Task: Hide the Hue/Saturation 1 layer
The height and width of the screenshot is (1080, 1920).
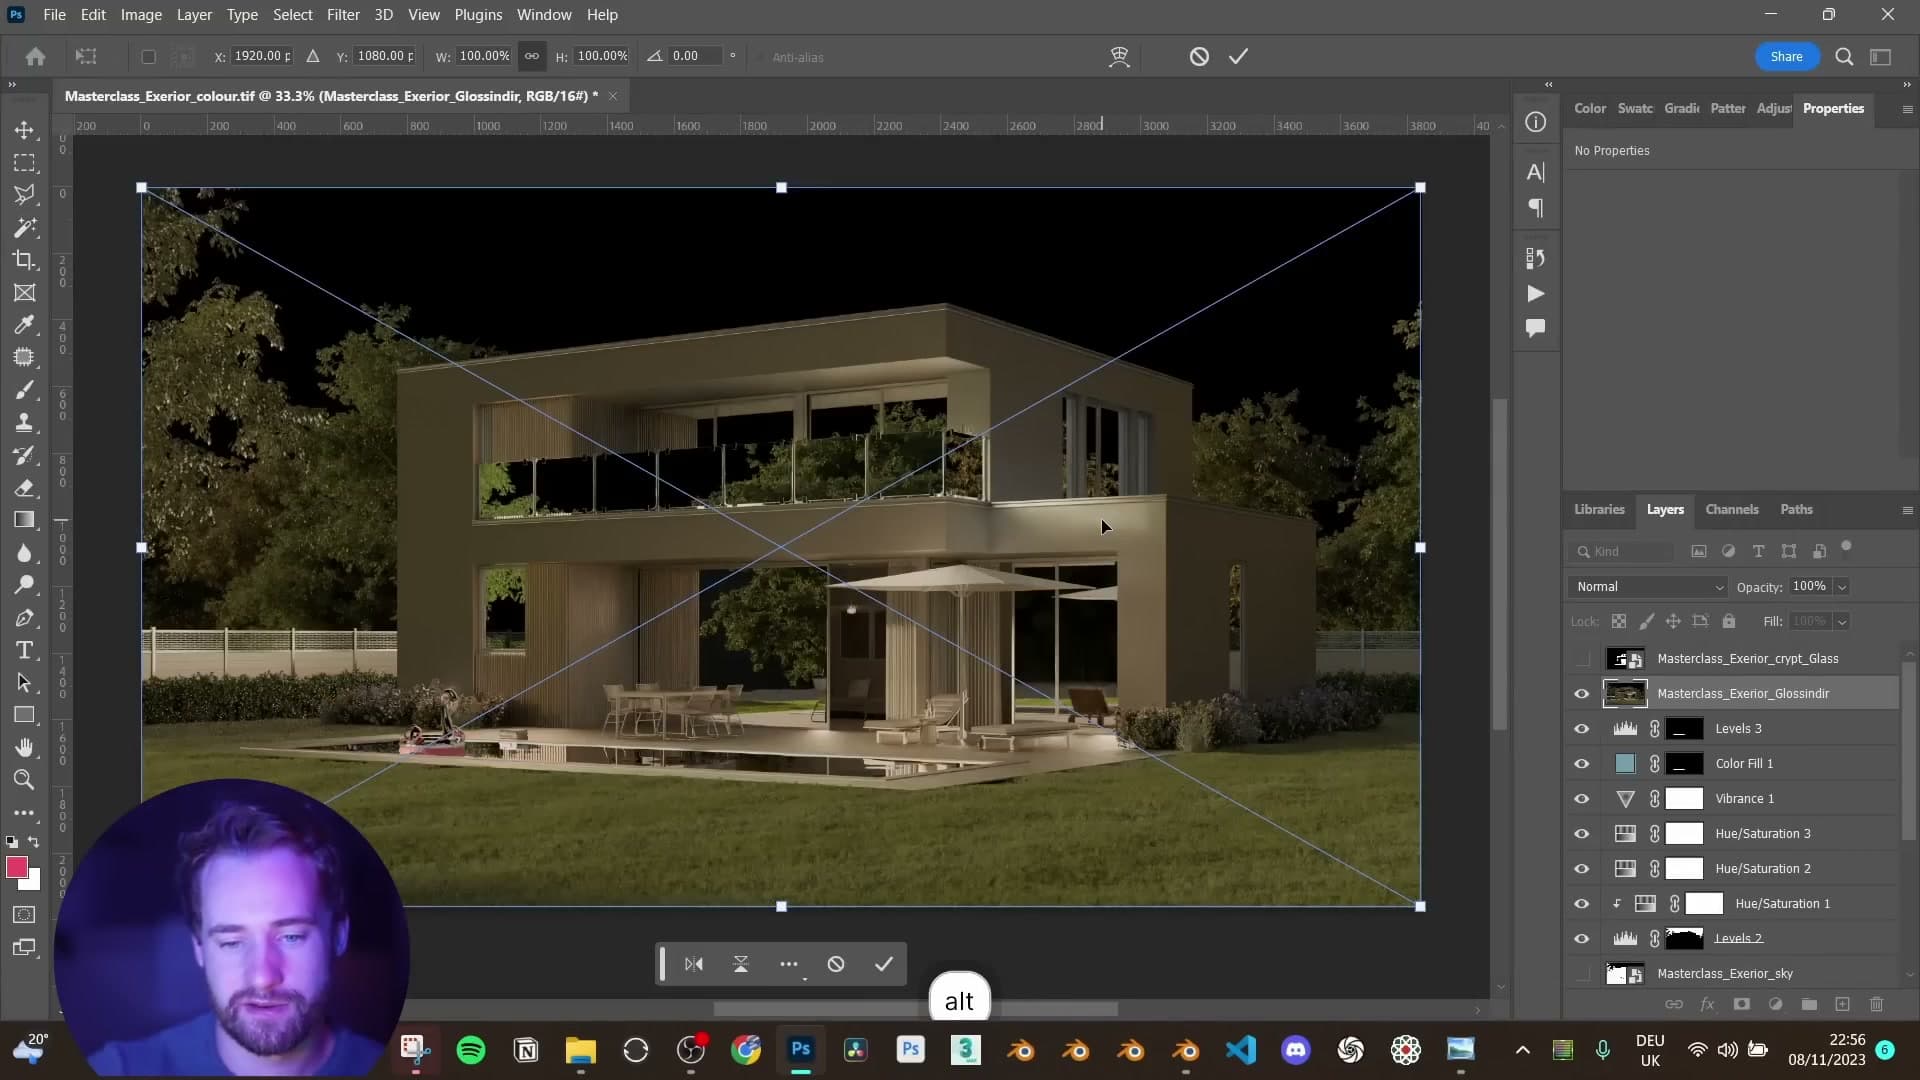Action: tap(1582, 904)
